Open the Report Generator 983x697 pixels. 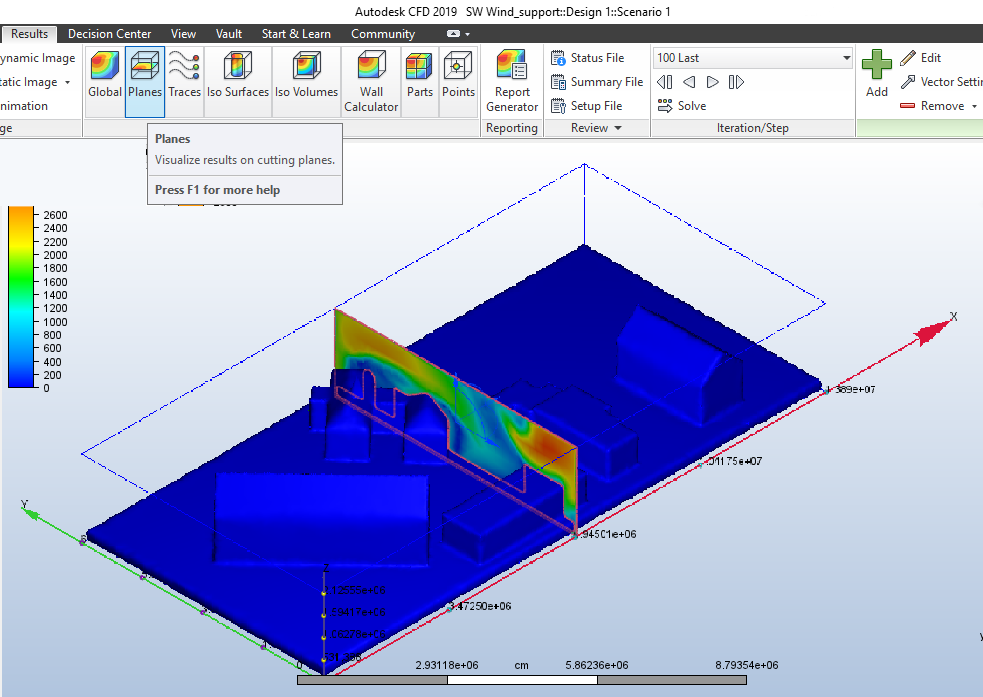tap(512, 80)
